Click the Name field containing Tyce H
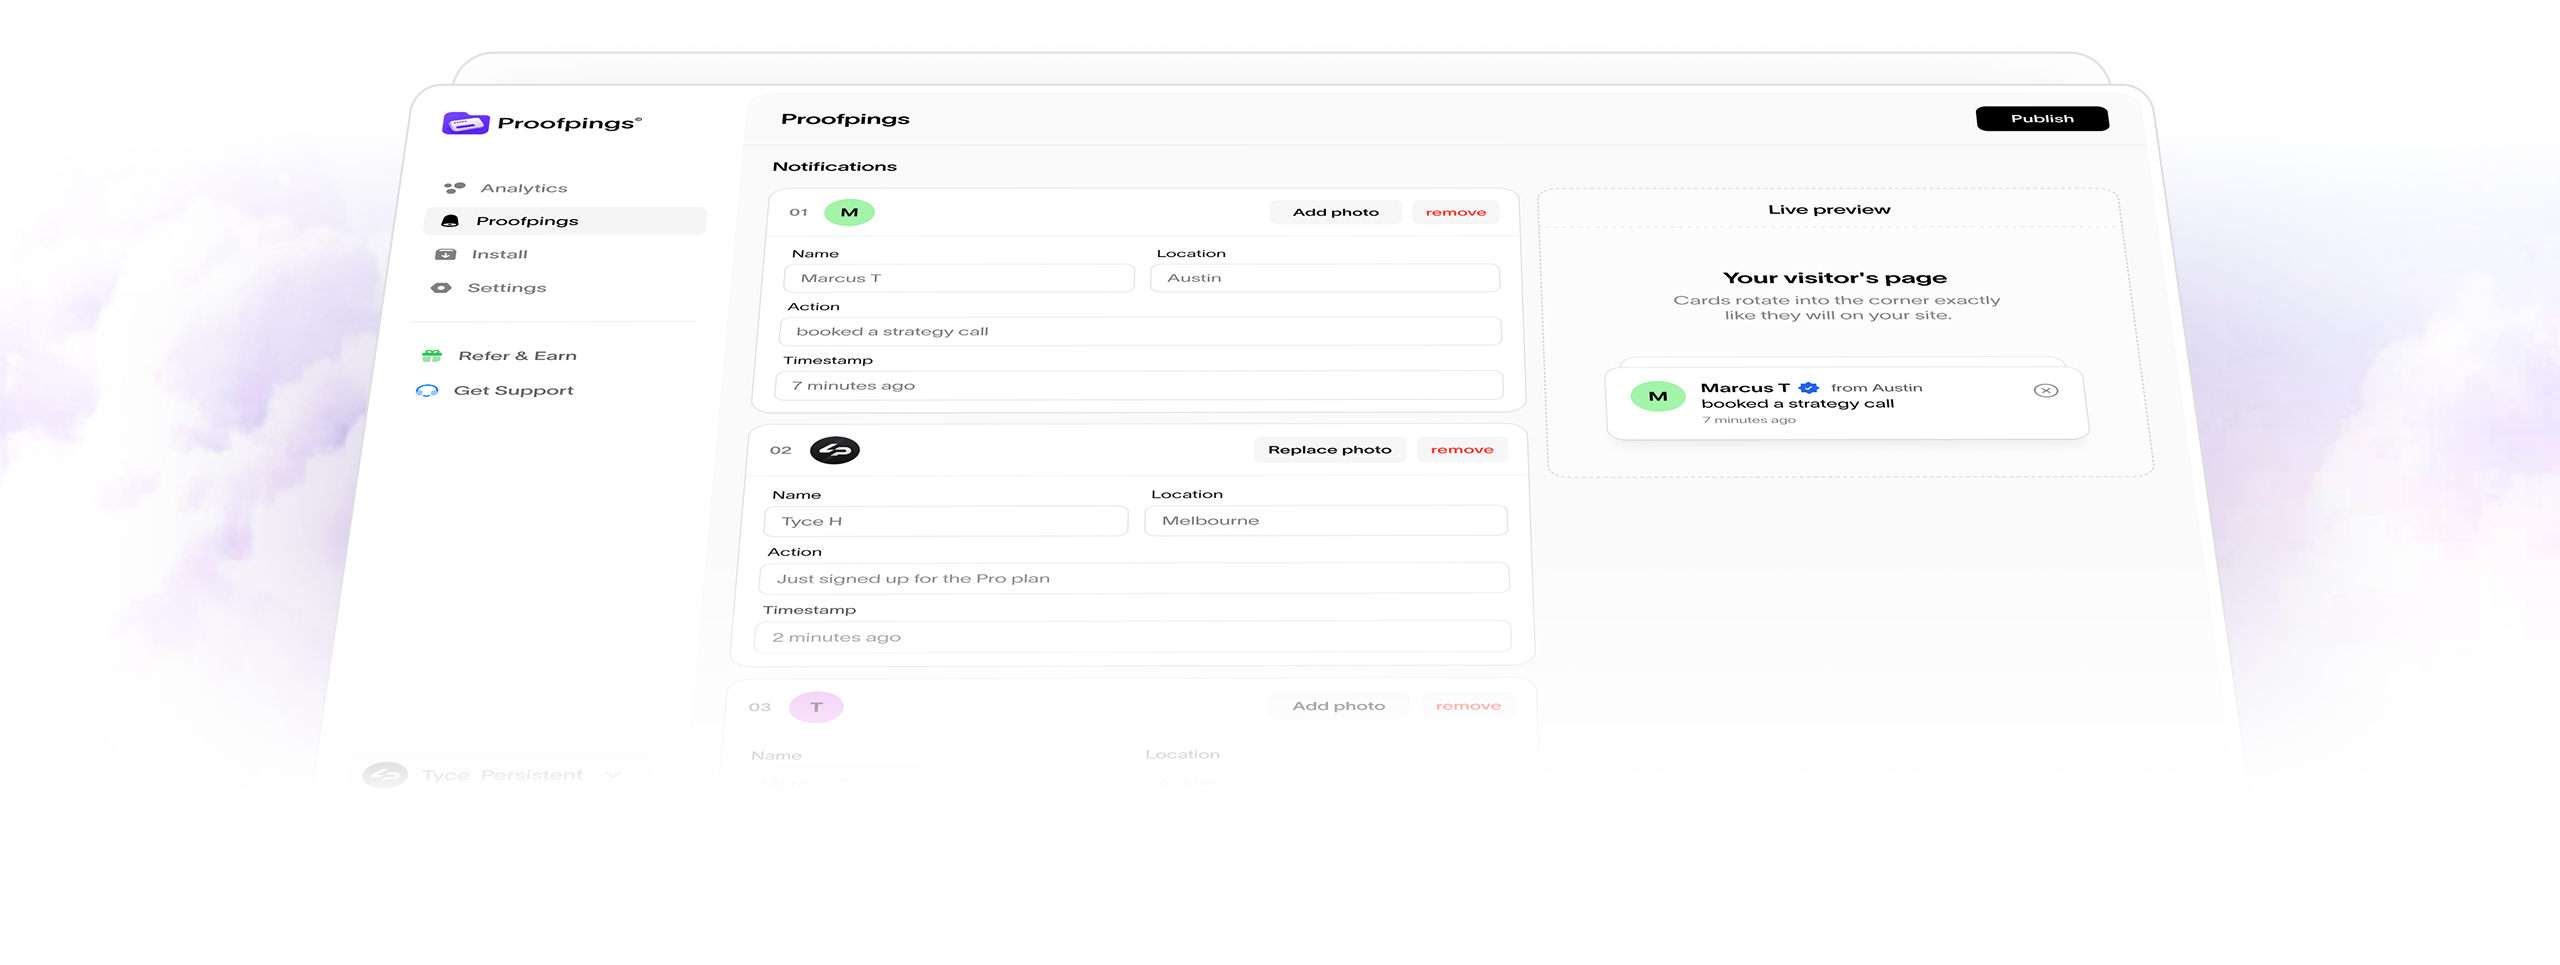The height and width of the screenshot is (965, 2560). 946,521
